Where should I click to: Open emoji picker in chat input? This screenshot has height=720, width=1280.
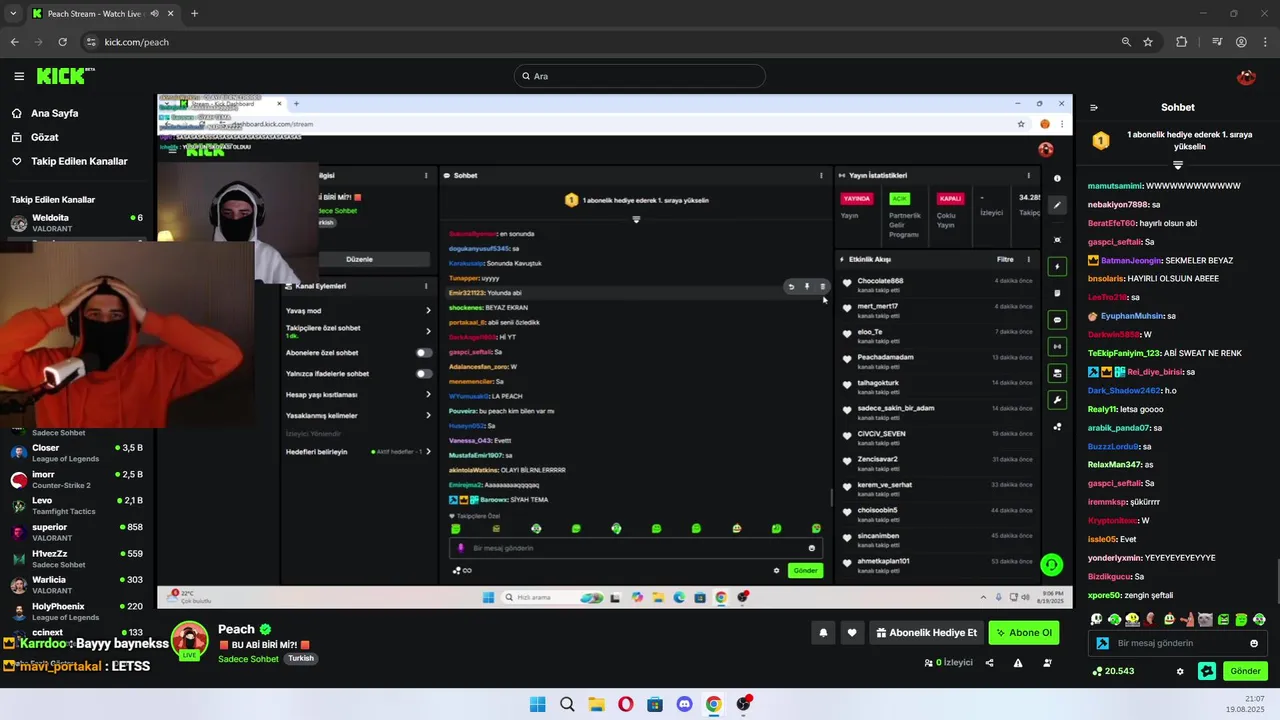pyautogui.click(x=1254, y=643)
